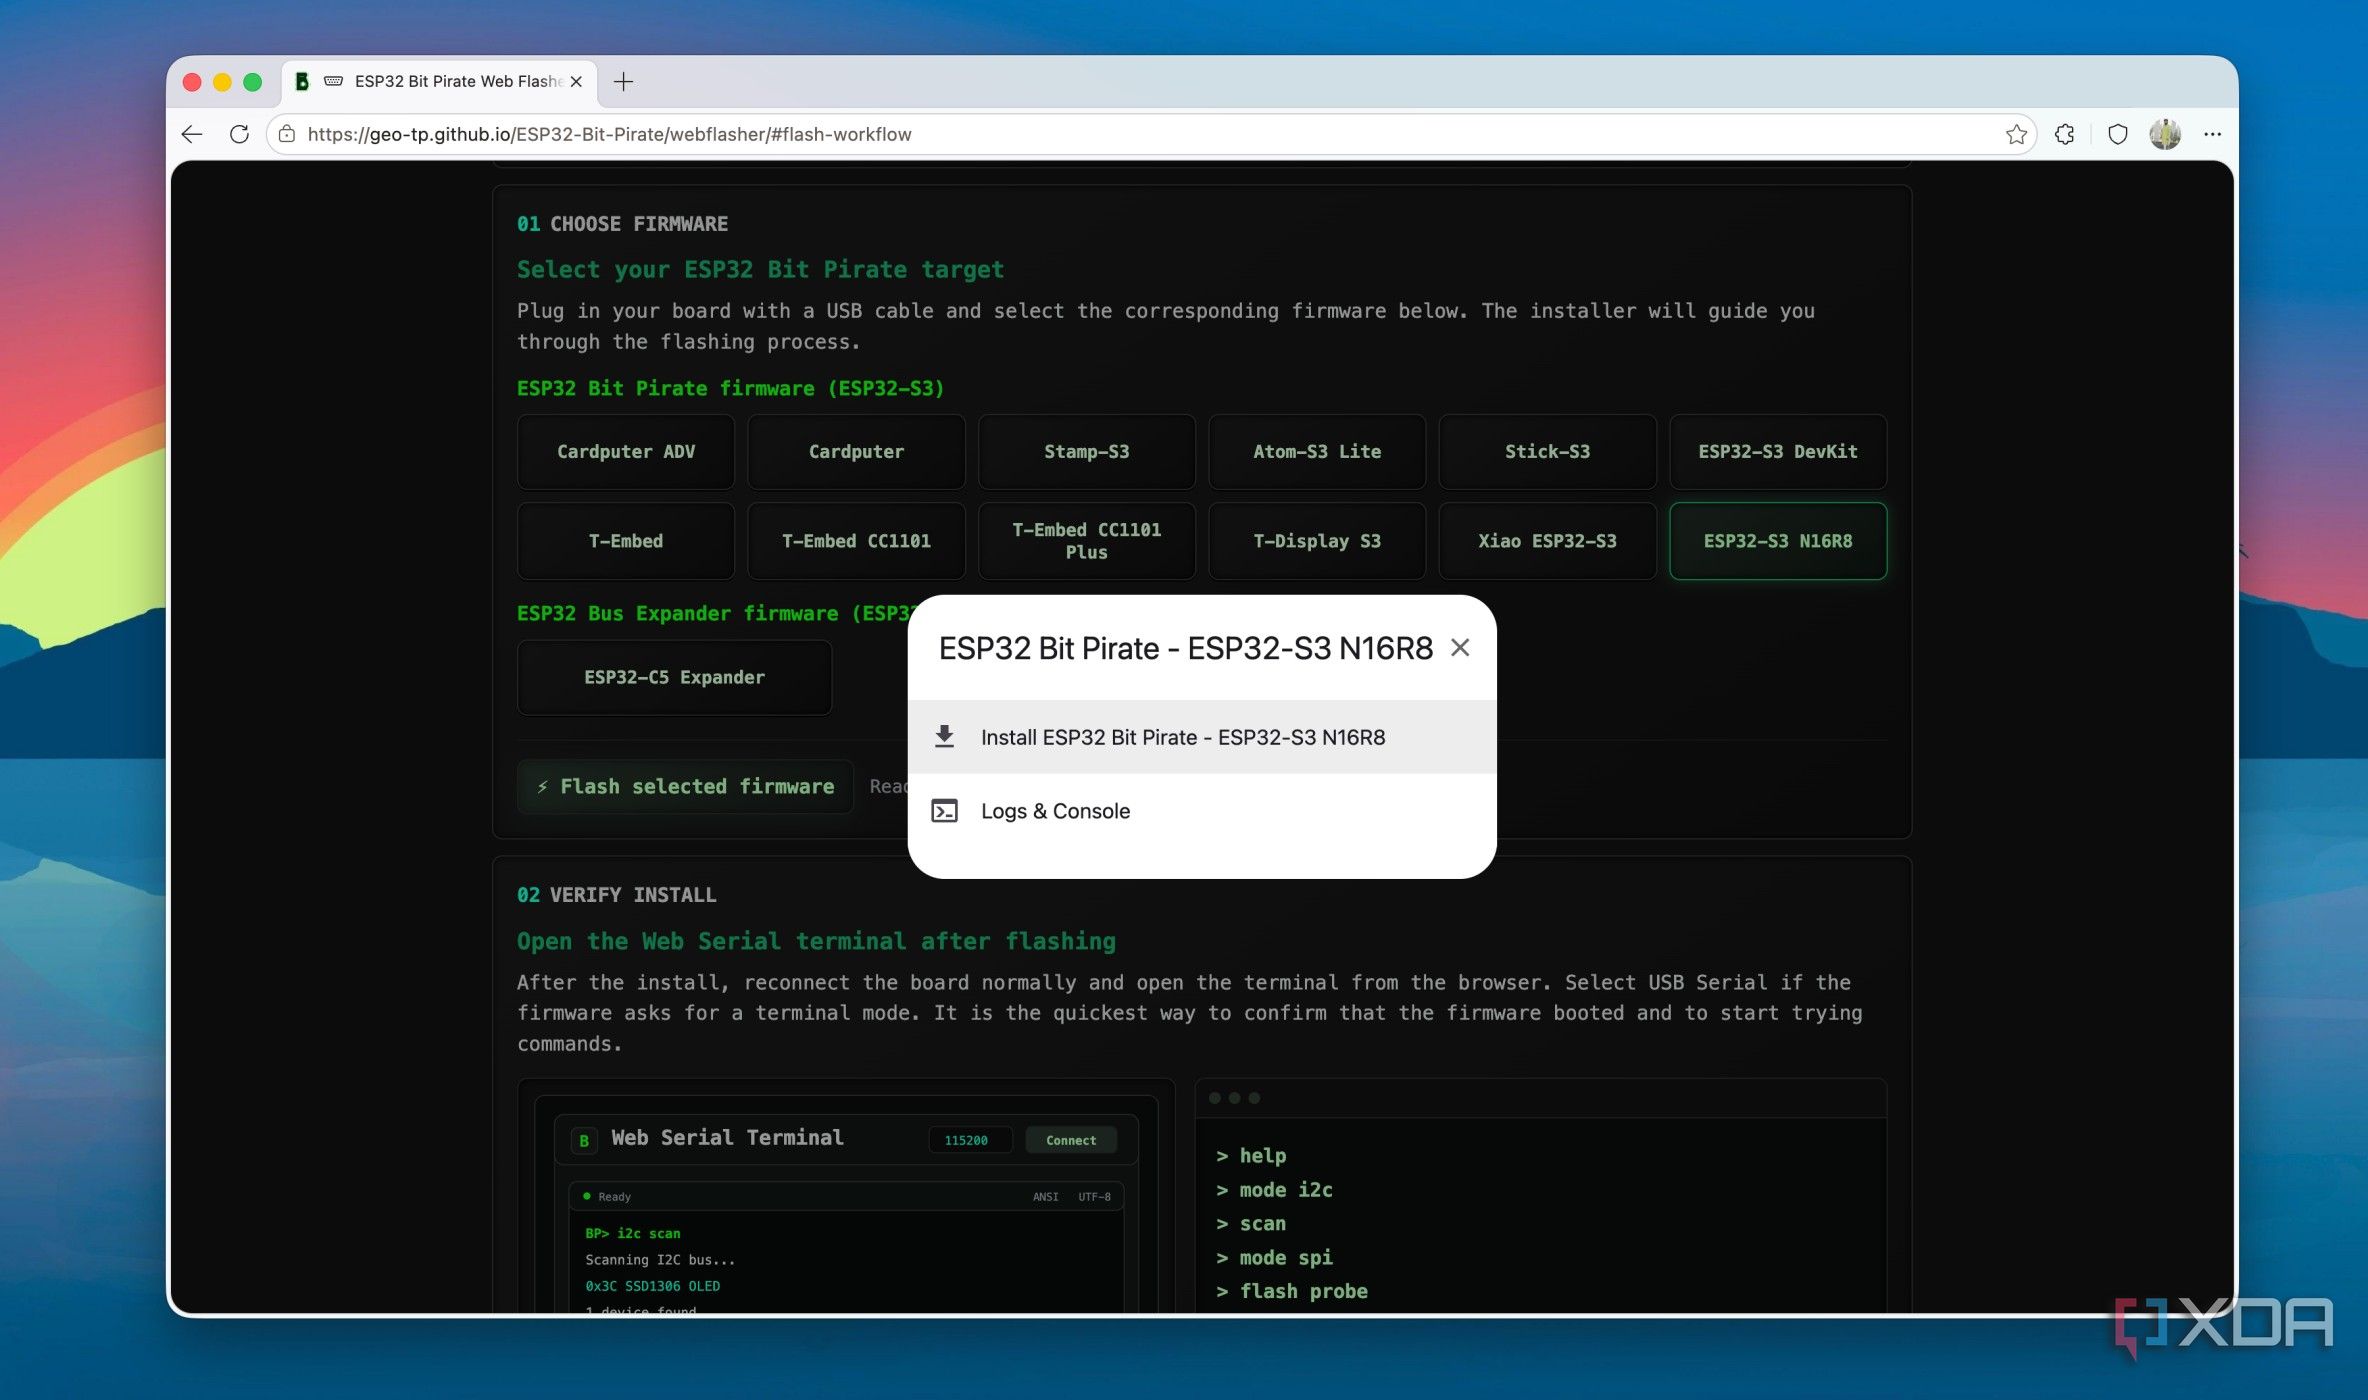Select Install ESP32 Bit Pirate - ESP32-S3 N16R8

[1202, 737]
